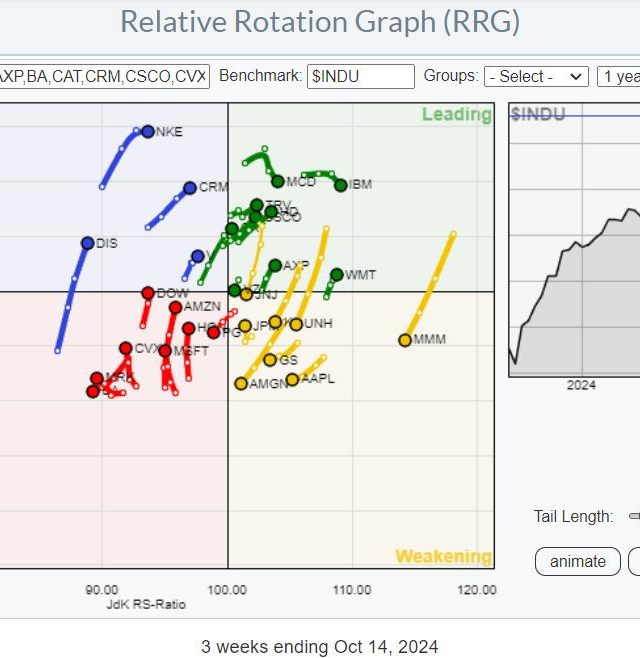Open the Groups select dropdown
The width and height of the screenshot is (640, 658).
[536, 76]
